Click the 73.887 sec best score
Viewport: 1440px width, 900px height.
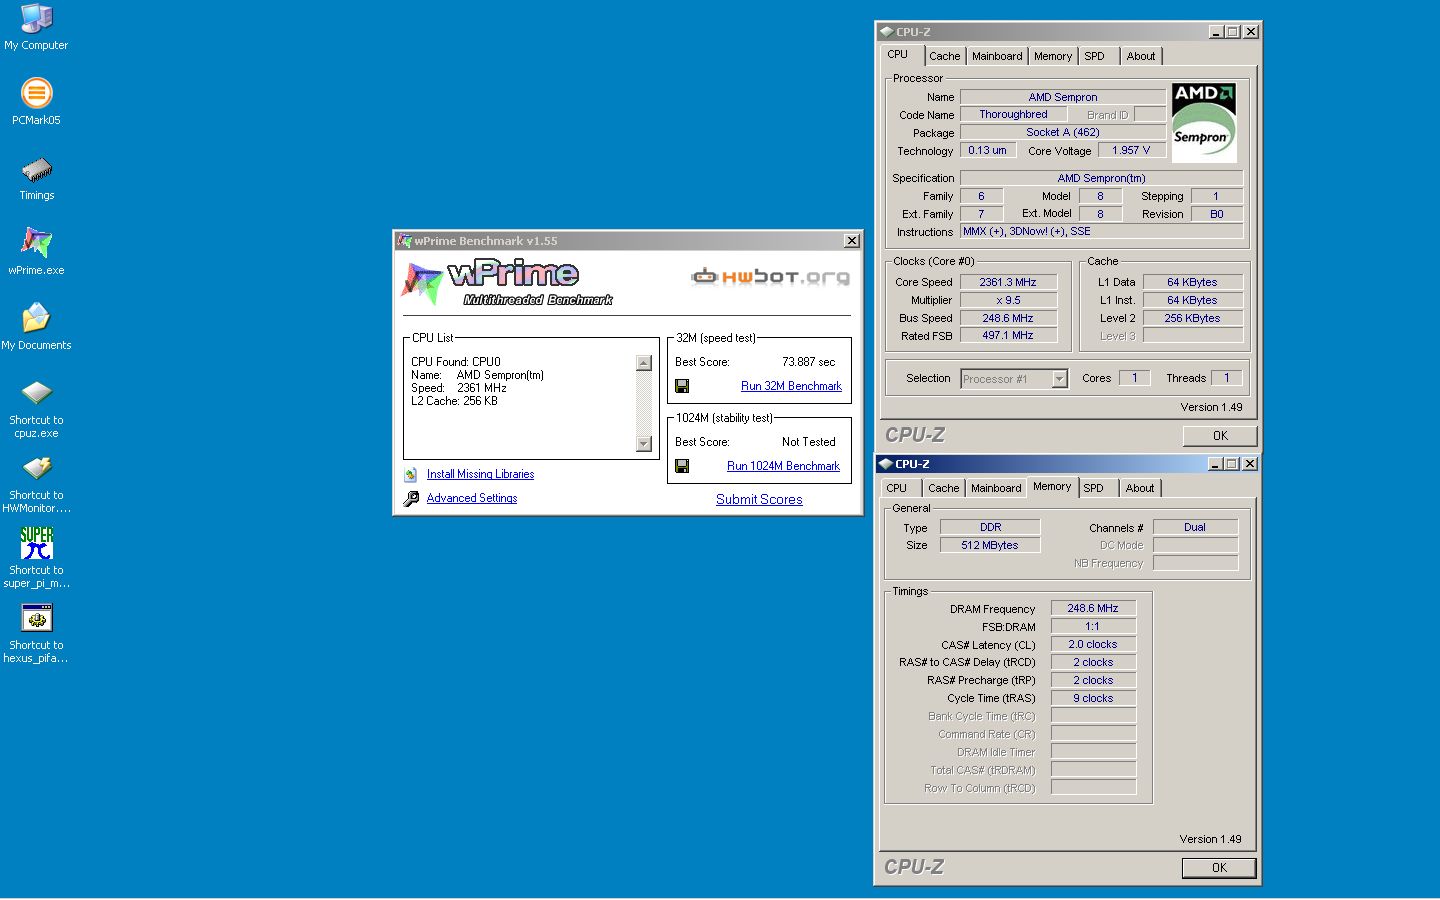tap(809, 362)
